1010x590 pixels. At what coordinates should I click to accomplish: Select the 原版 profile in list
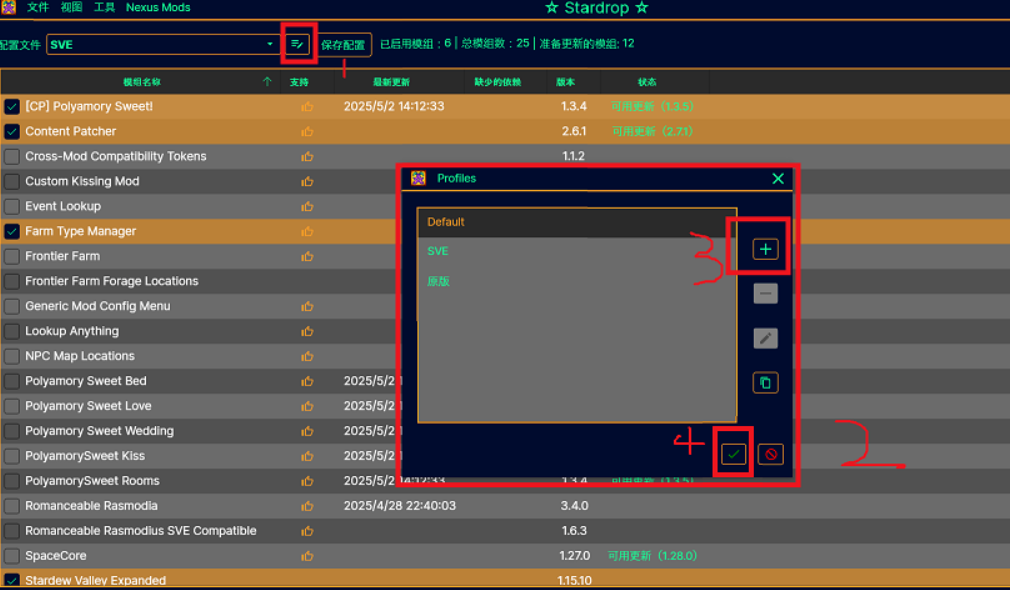pyautogui.click(x=438, y=281)
